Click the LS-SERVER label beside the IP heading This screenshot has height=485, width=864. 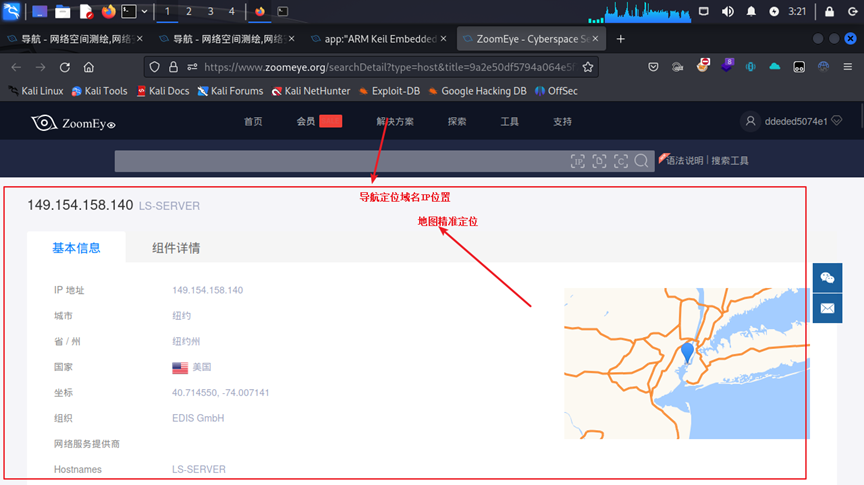point(169,206)
